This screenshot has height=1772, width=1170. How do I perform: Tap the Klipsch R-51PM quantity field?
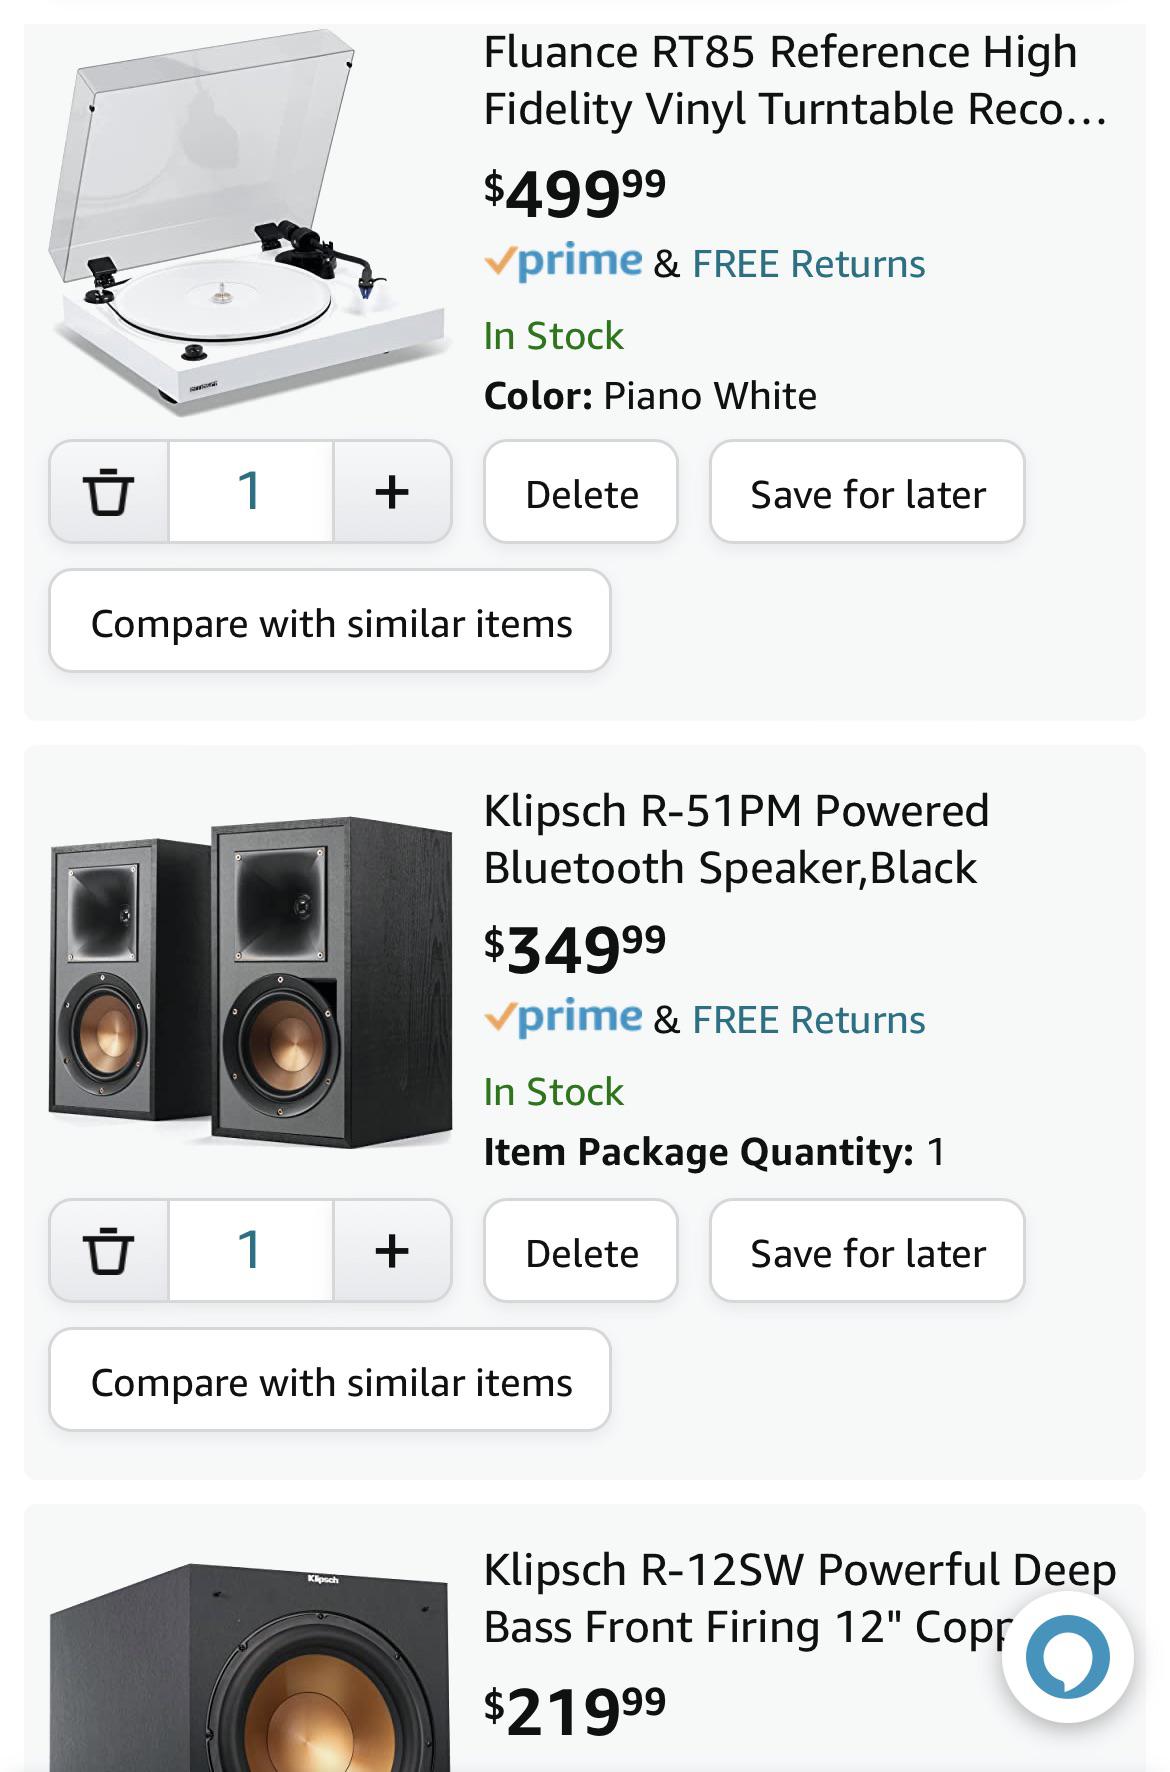click(250, 1251)
